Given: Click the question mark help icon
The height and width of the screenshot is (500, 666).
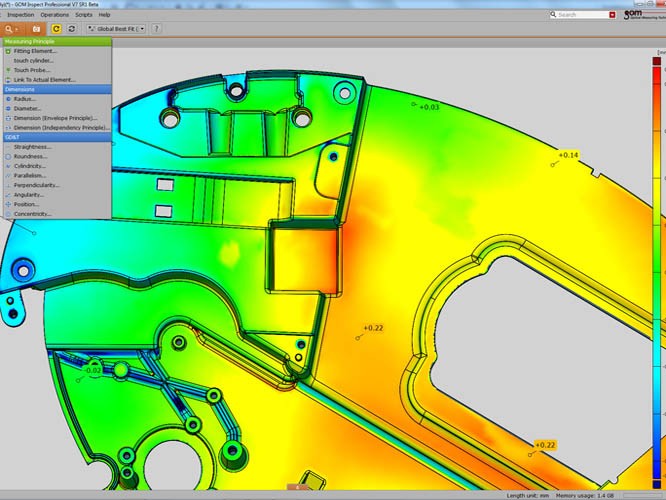Looking at the screenshot, I should (156, 29).
